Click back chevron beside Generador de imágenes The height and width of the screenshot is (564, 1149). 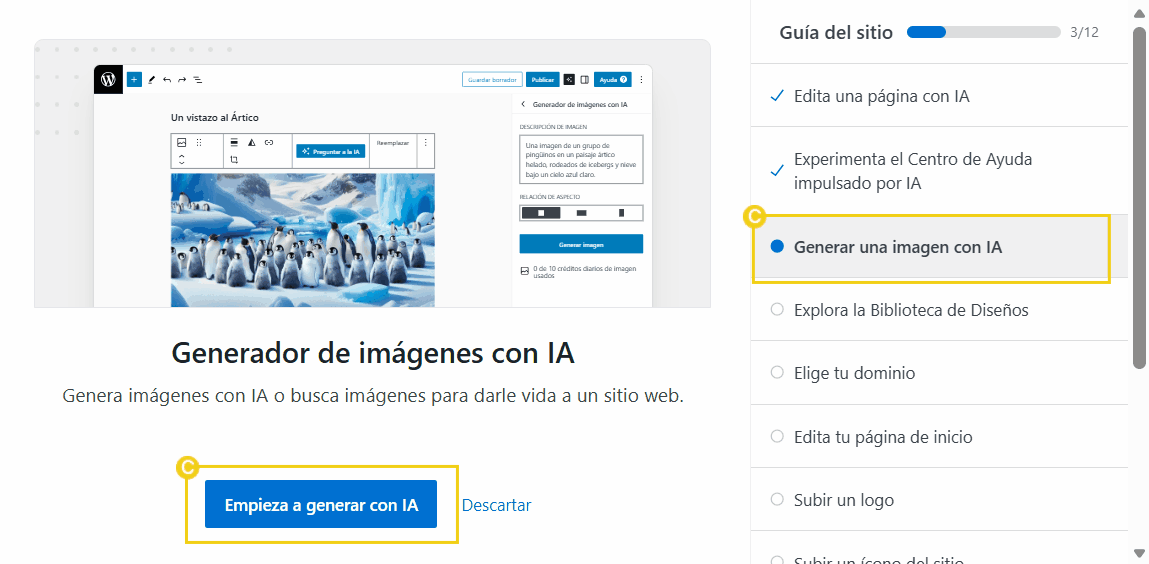523,104
